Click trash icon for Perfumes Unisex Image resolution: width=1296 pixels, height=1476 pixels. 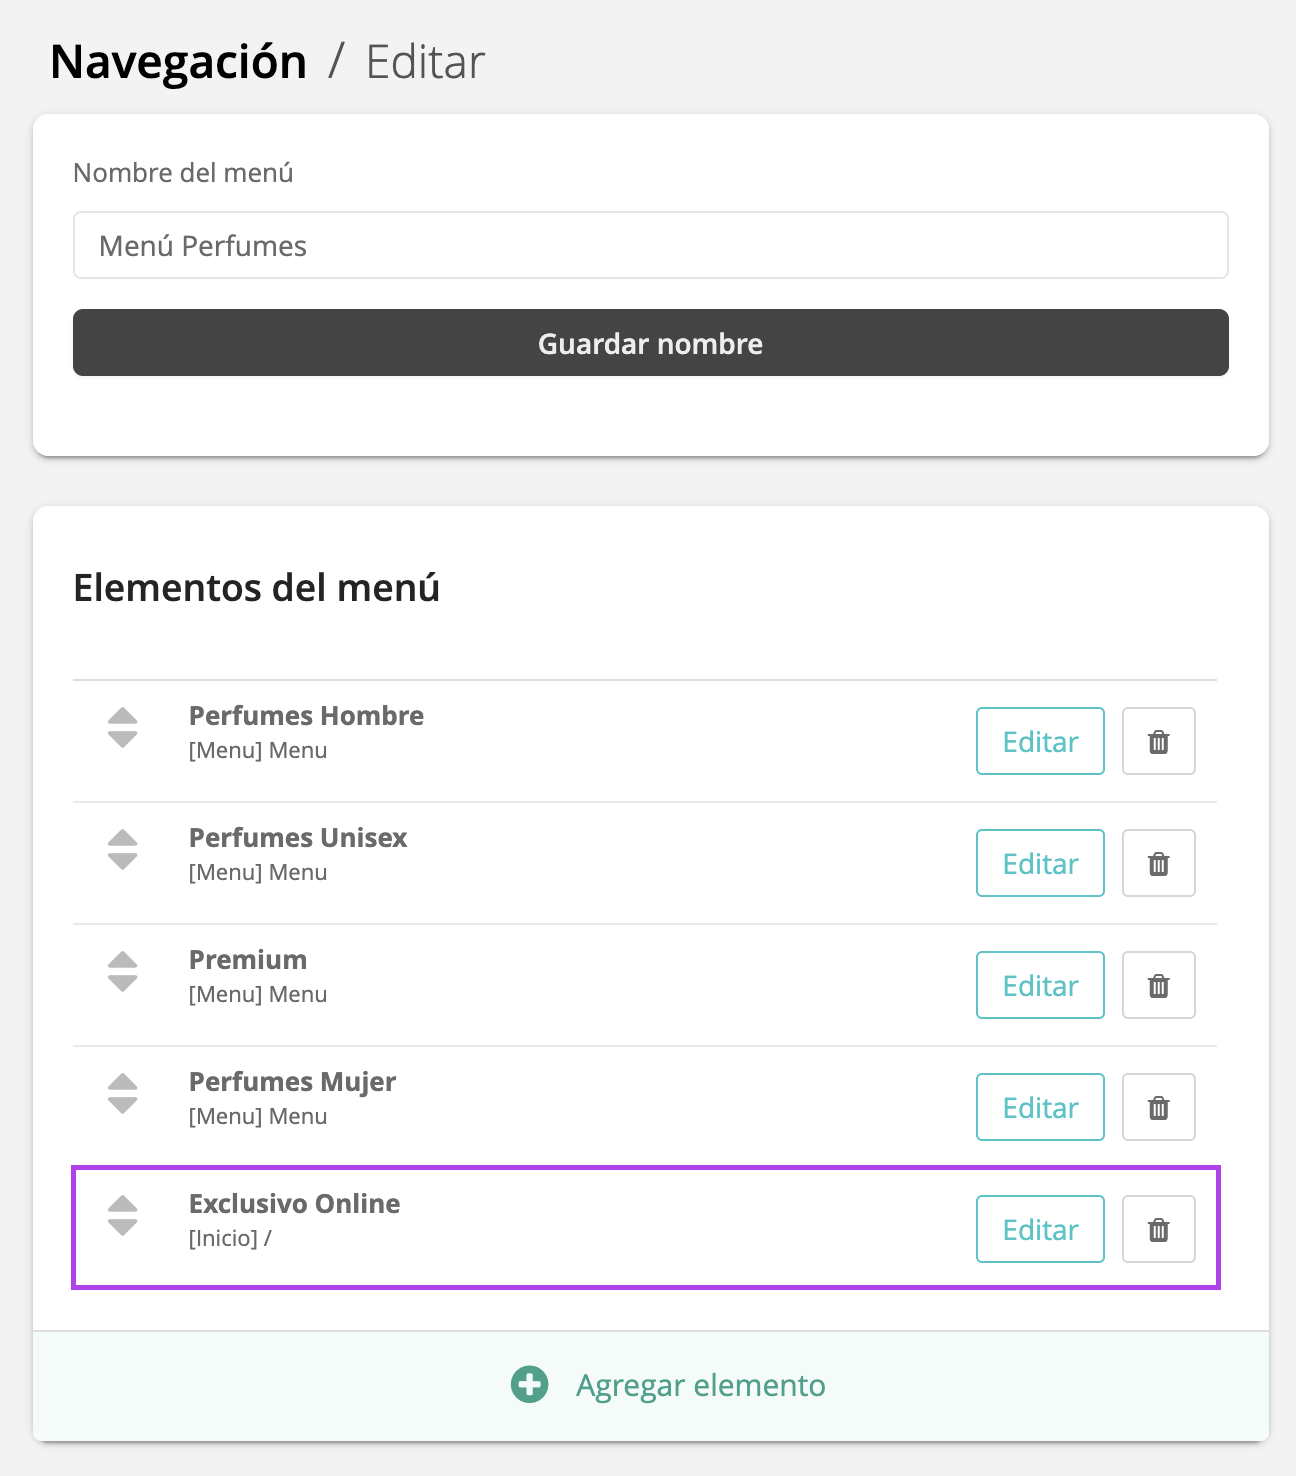tap(1158, 863)
